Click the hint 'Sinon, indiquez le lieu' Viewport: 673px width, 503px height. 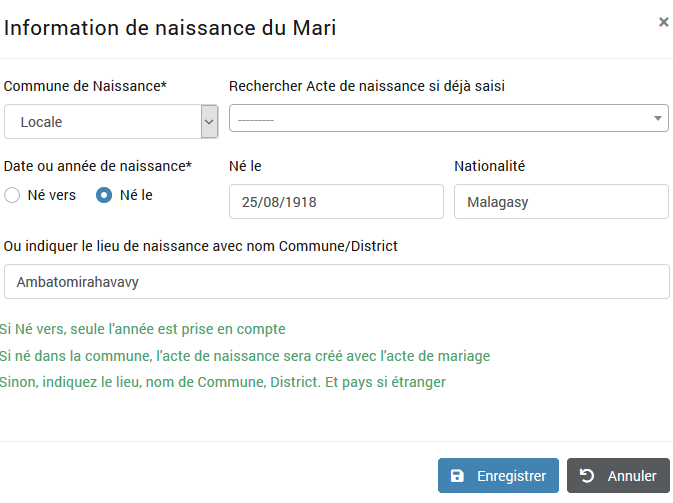223,382
